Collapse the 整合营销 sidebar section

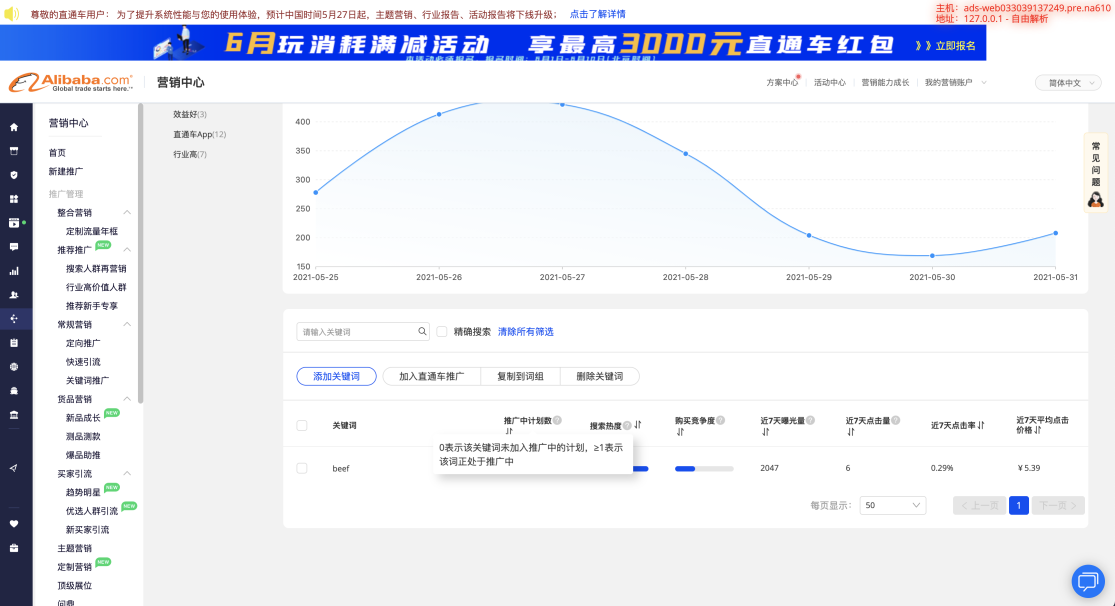pos(127,213)
